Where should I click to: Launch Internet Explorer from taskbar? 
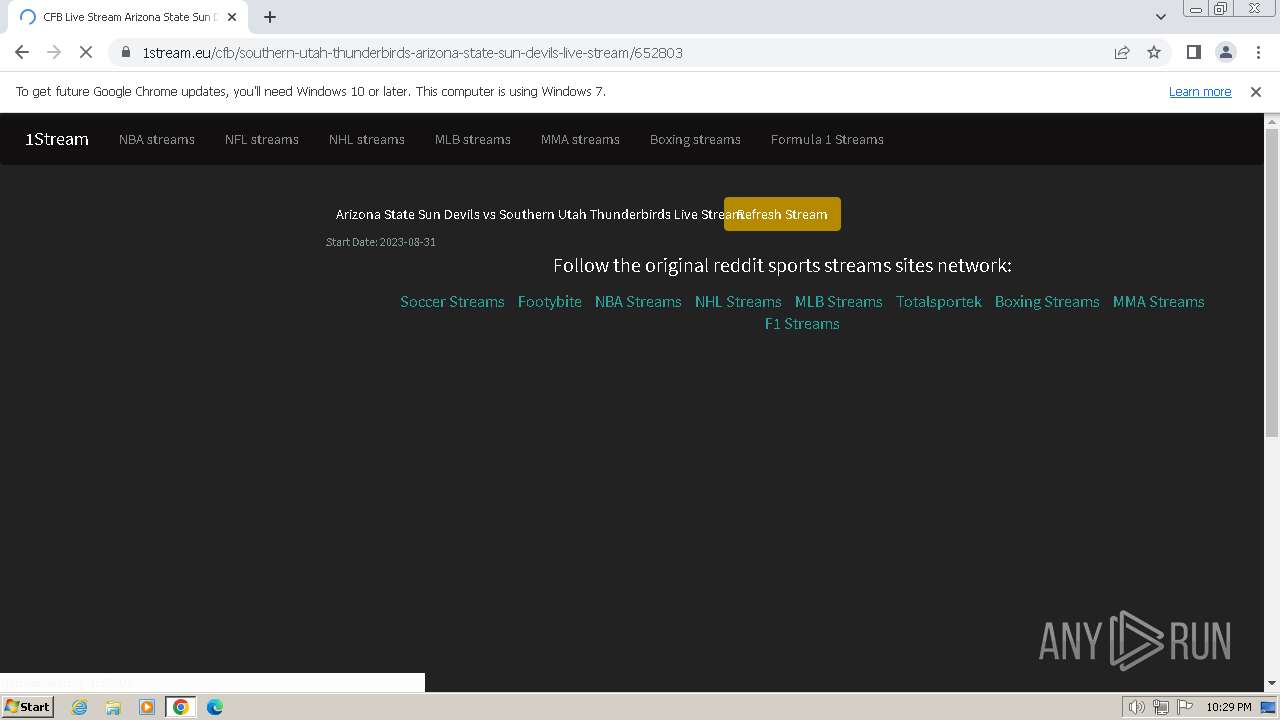[x=79, y=707]
